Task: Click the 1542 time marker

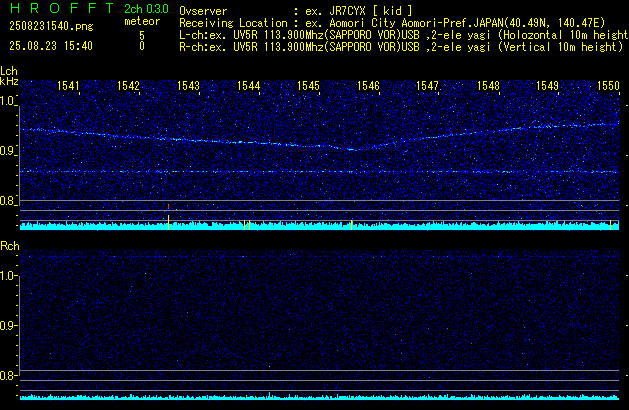Action: coord(128,86)
